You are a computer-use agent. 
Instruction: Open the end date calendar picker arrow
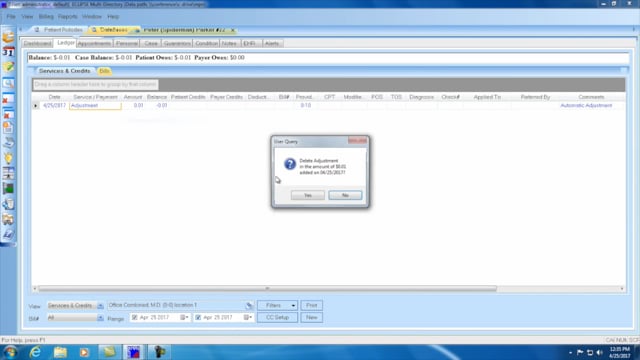pyautogui.click(x=248, y=317)
